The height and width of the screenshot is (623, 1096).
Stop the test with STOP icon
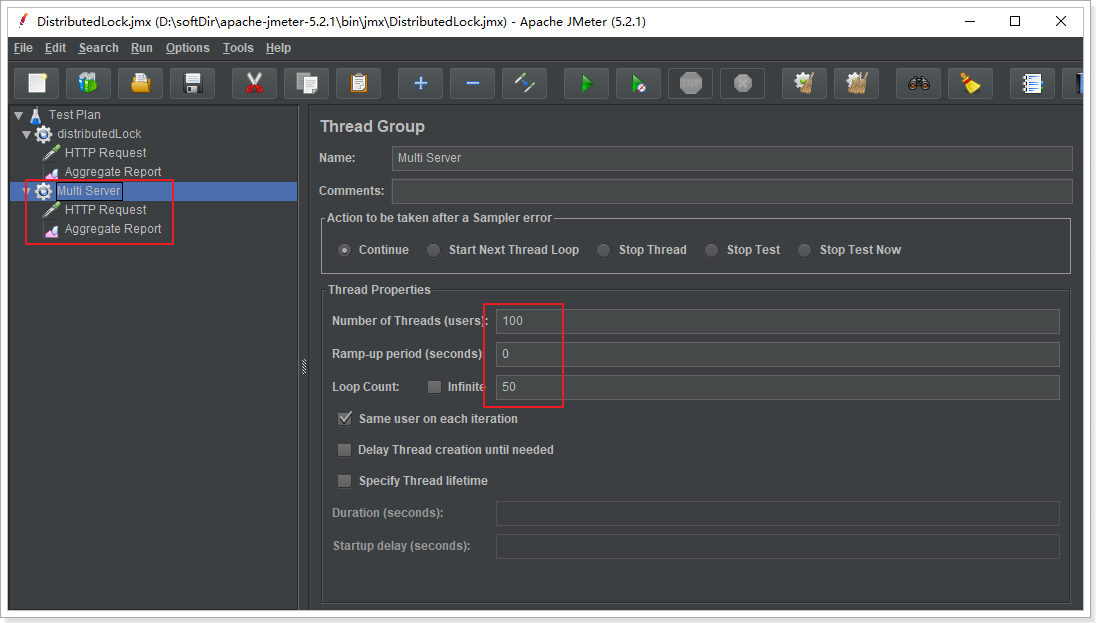691,83
